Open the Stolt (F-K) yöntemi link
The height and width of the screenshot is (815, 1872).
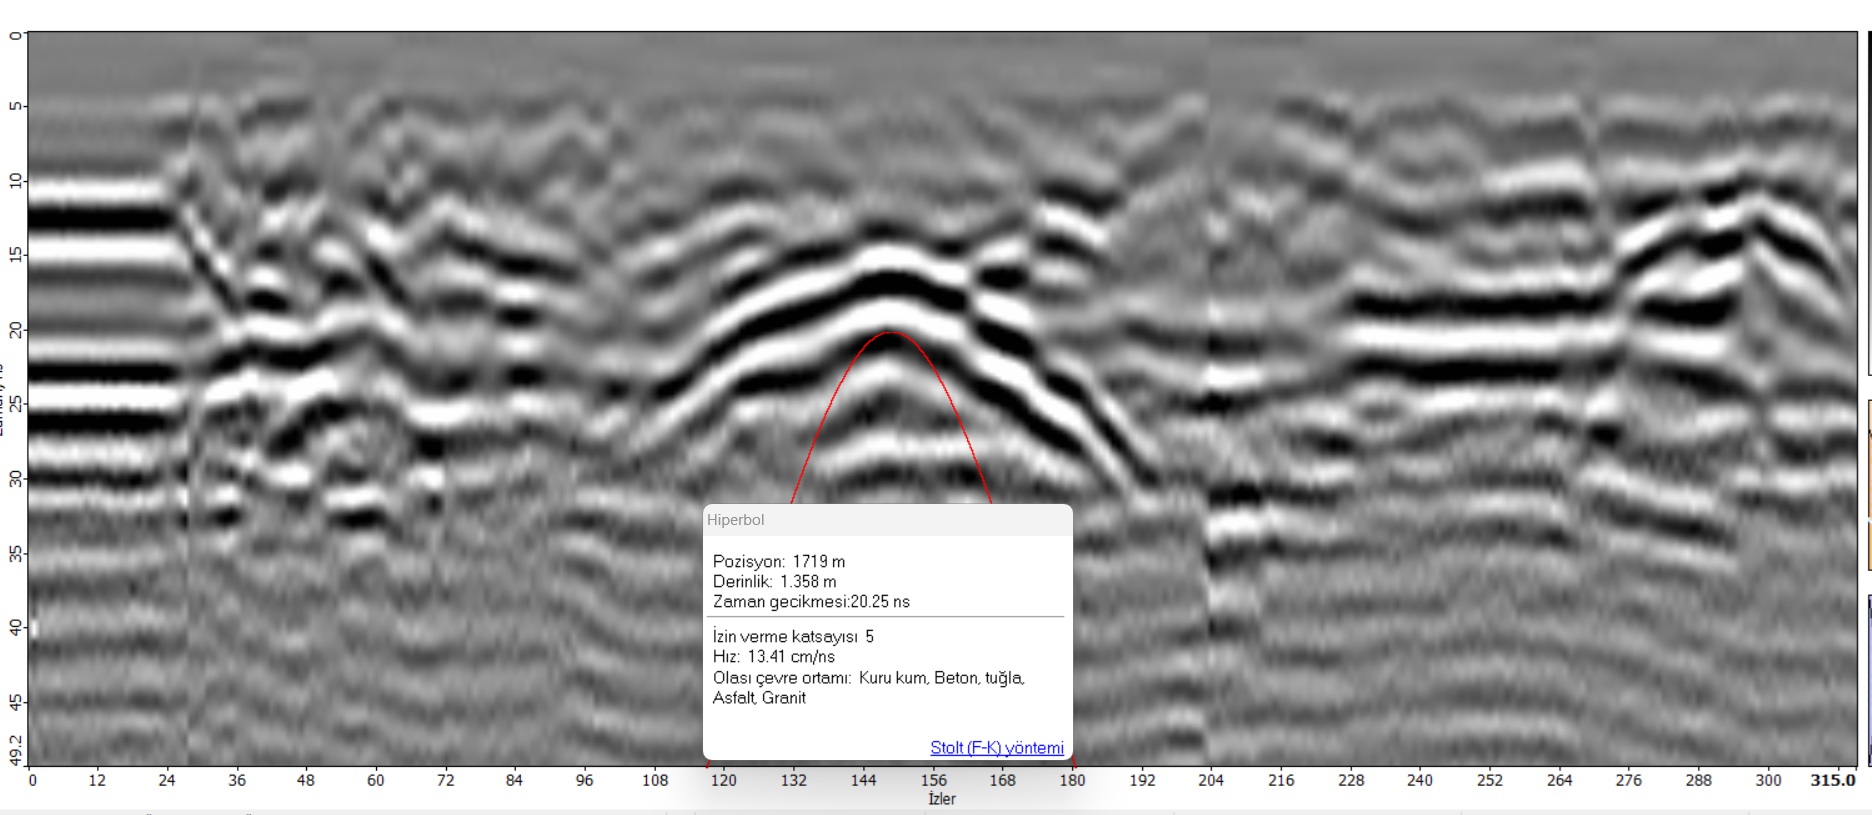996,748
